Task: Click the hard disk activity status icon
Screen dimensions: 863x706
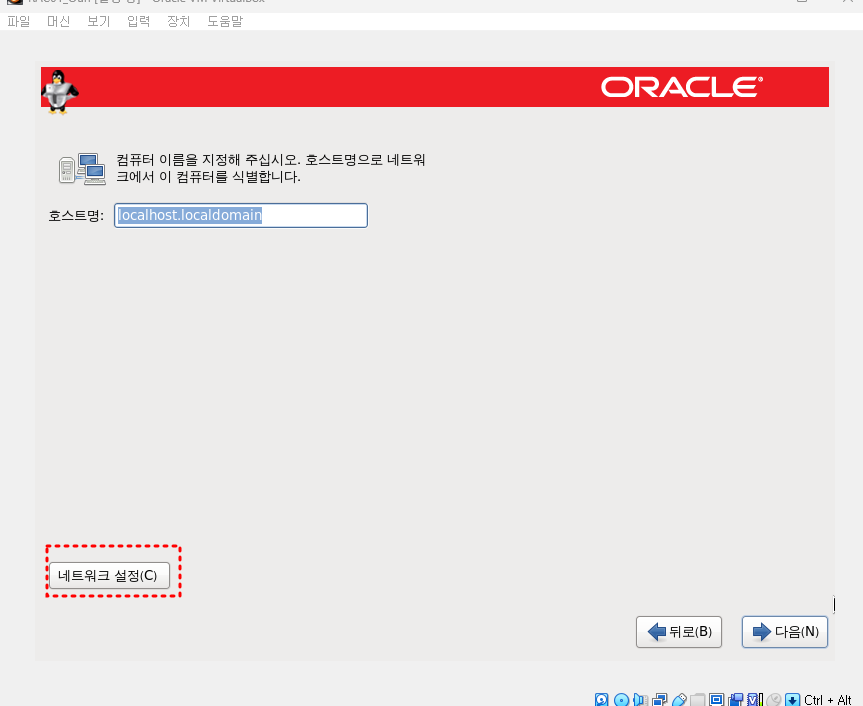Action: pyautogui.click(x=602, y=699)
